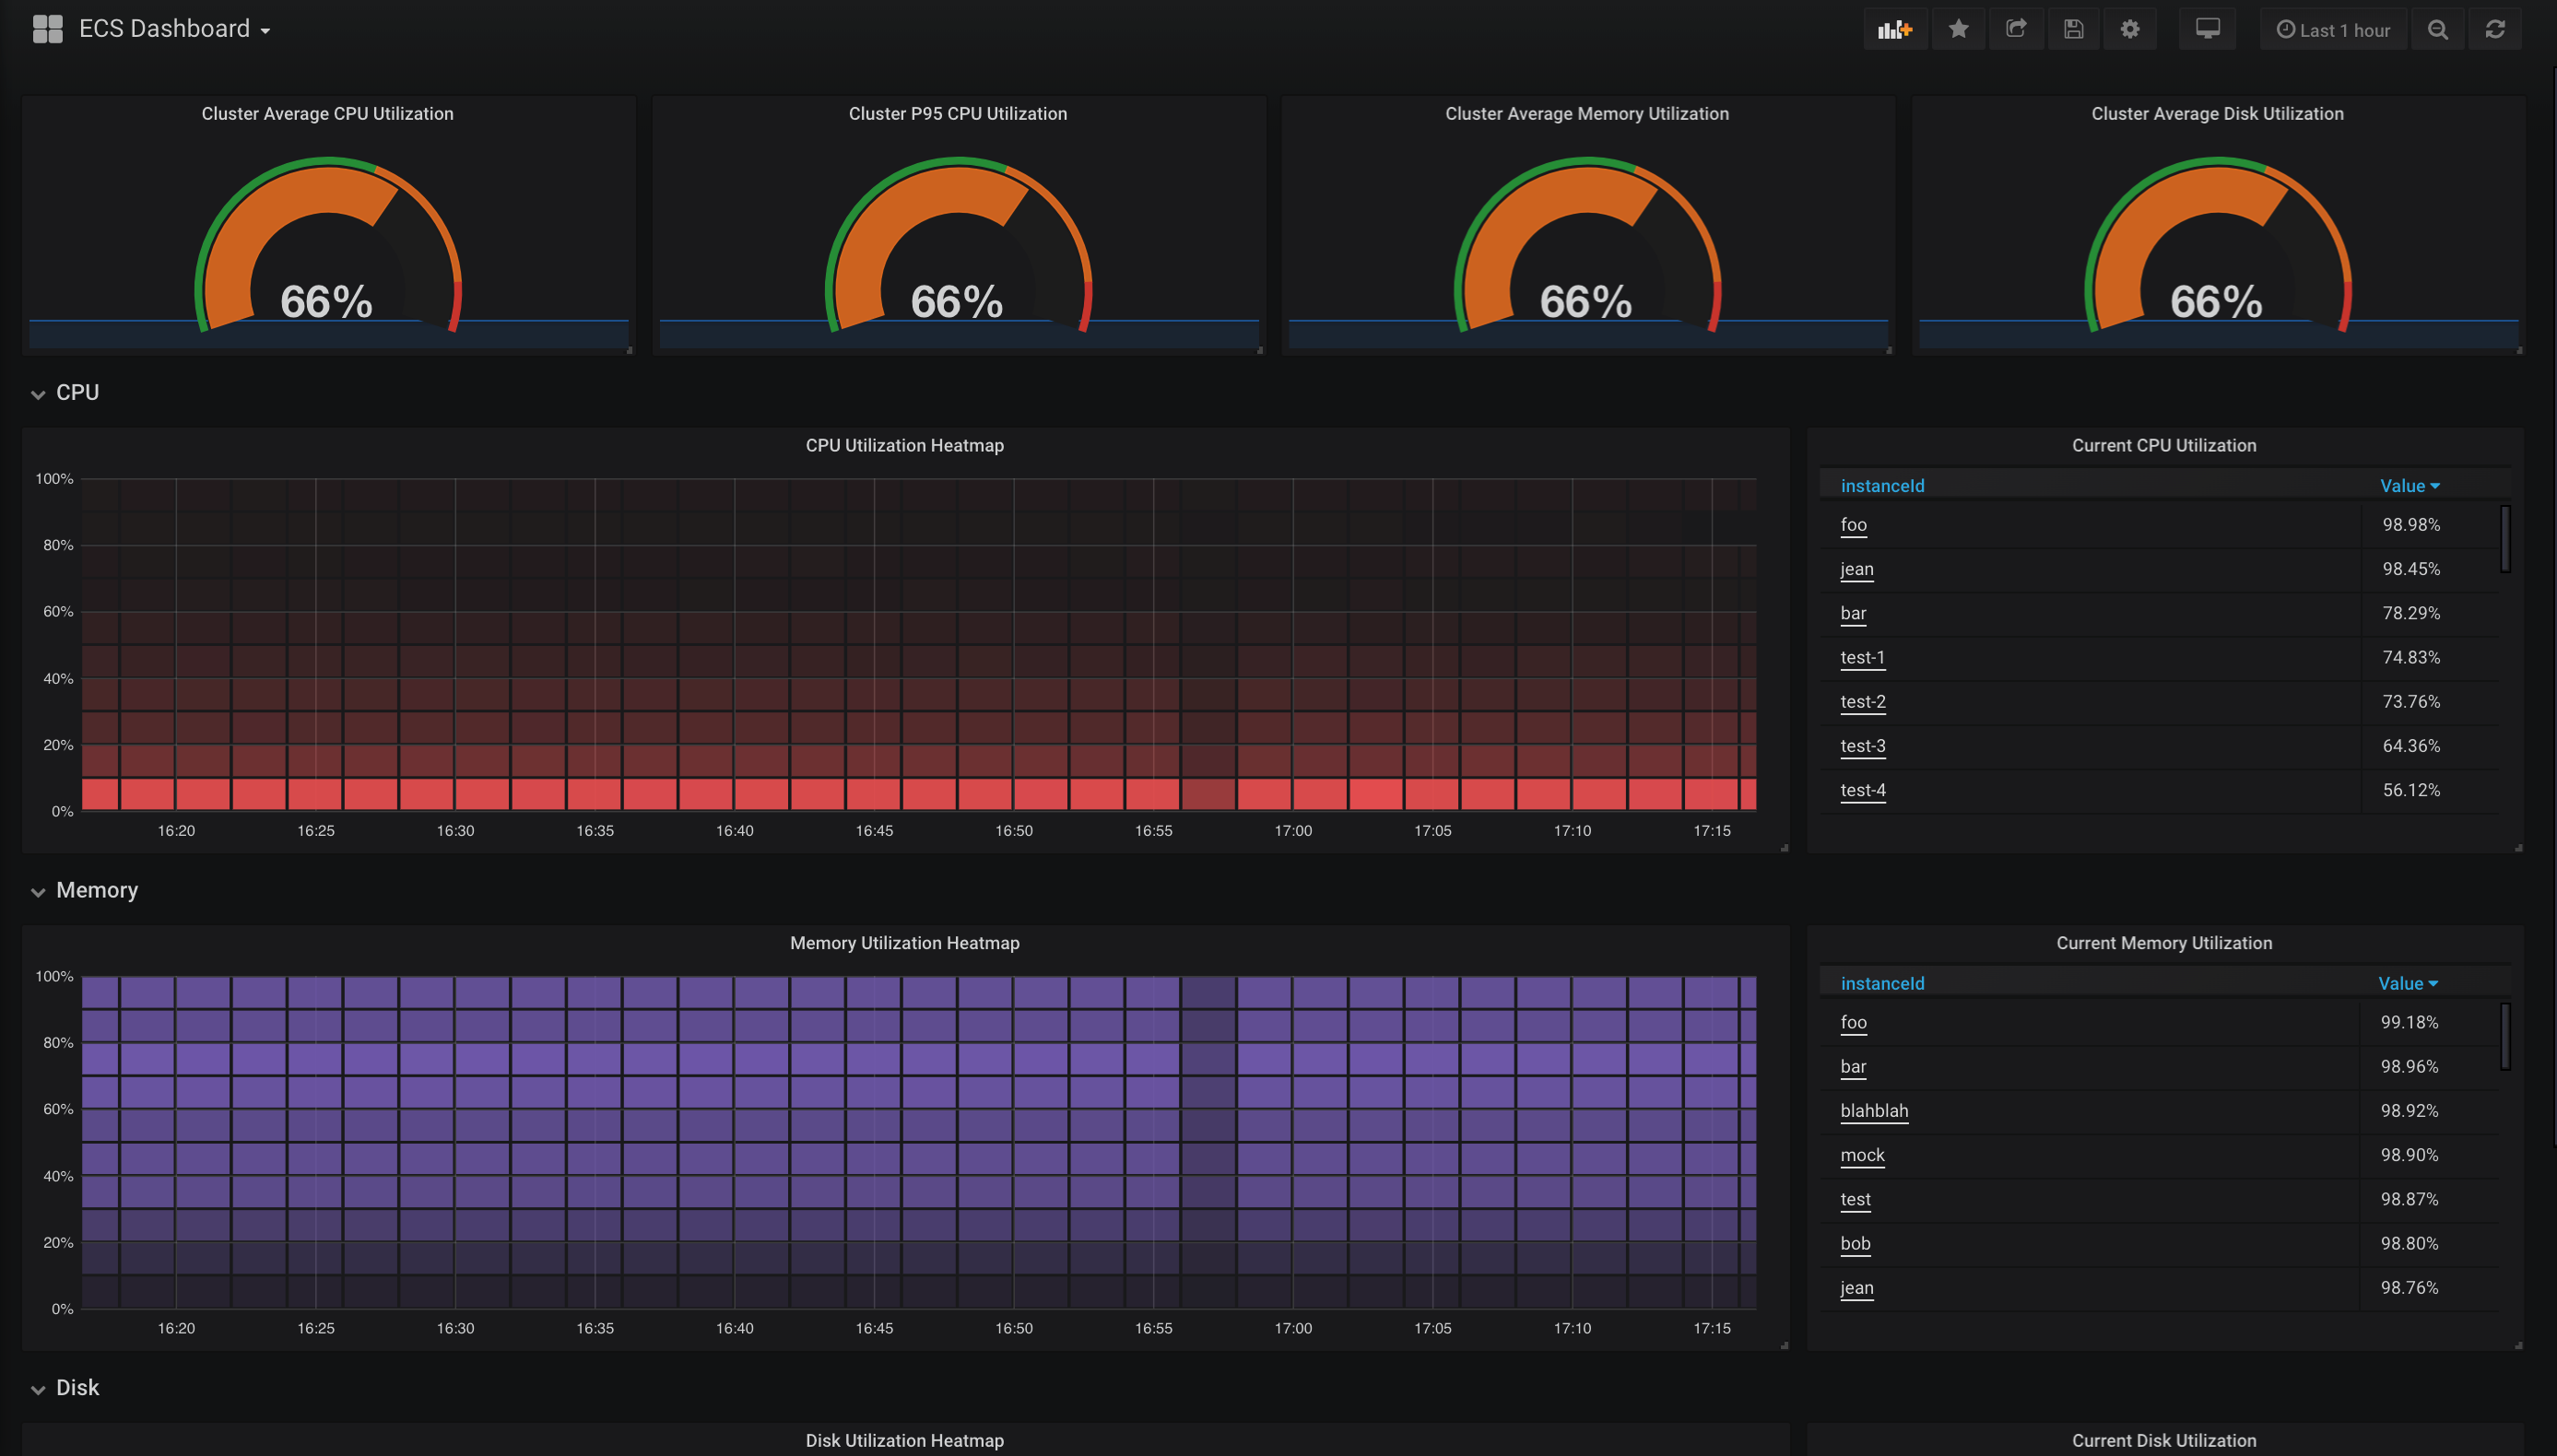Open the blahblah instance link
The width and height of the screenshot is (2557, 1456).
click(1873, 1111)
